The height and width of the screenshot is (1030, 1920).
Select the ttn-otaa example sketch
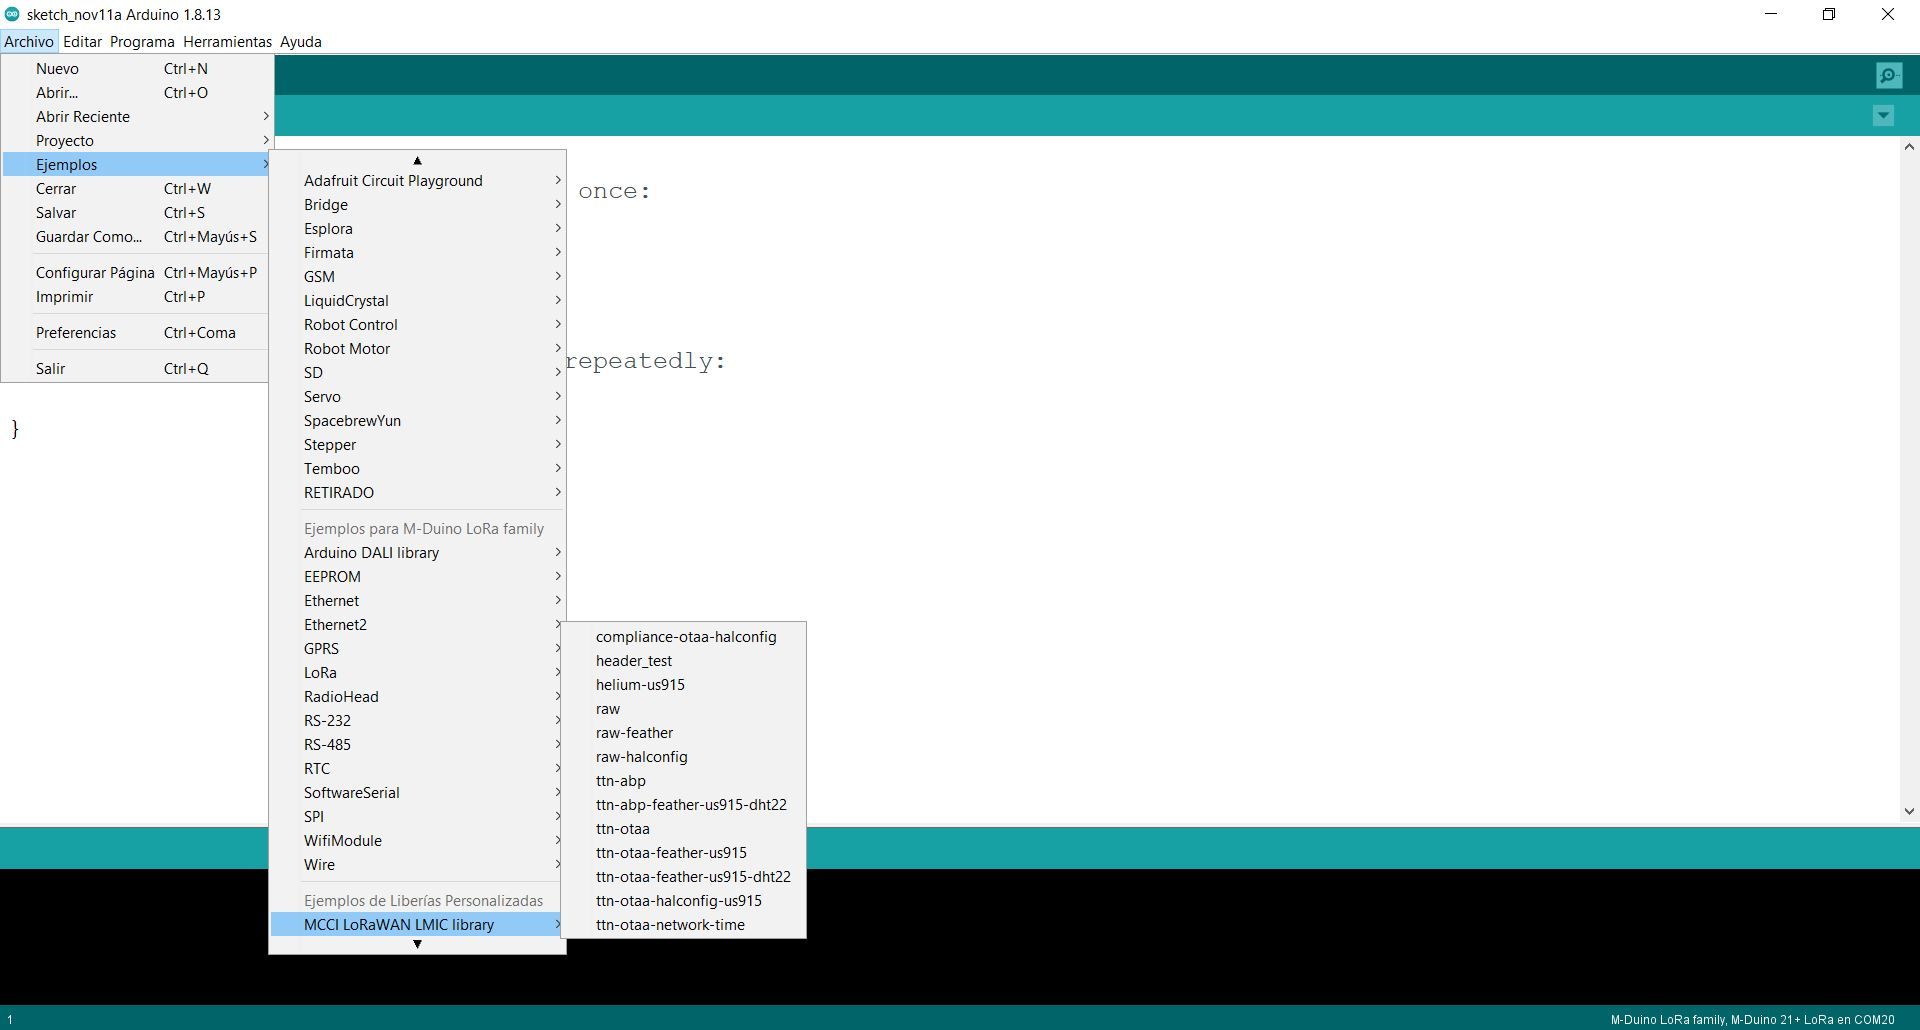click(x=623, y=829)
